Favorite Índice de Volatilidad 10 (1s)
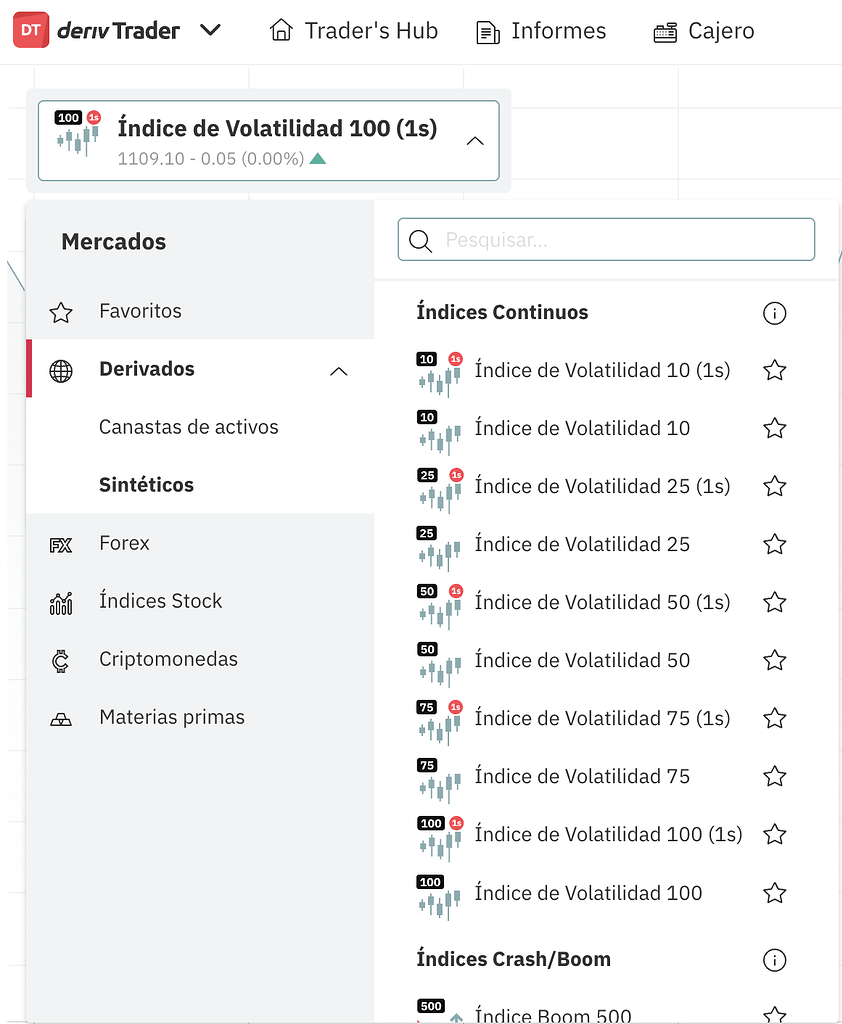 pos(775,370)
